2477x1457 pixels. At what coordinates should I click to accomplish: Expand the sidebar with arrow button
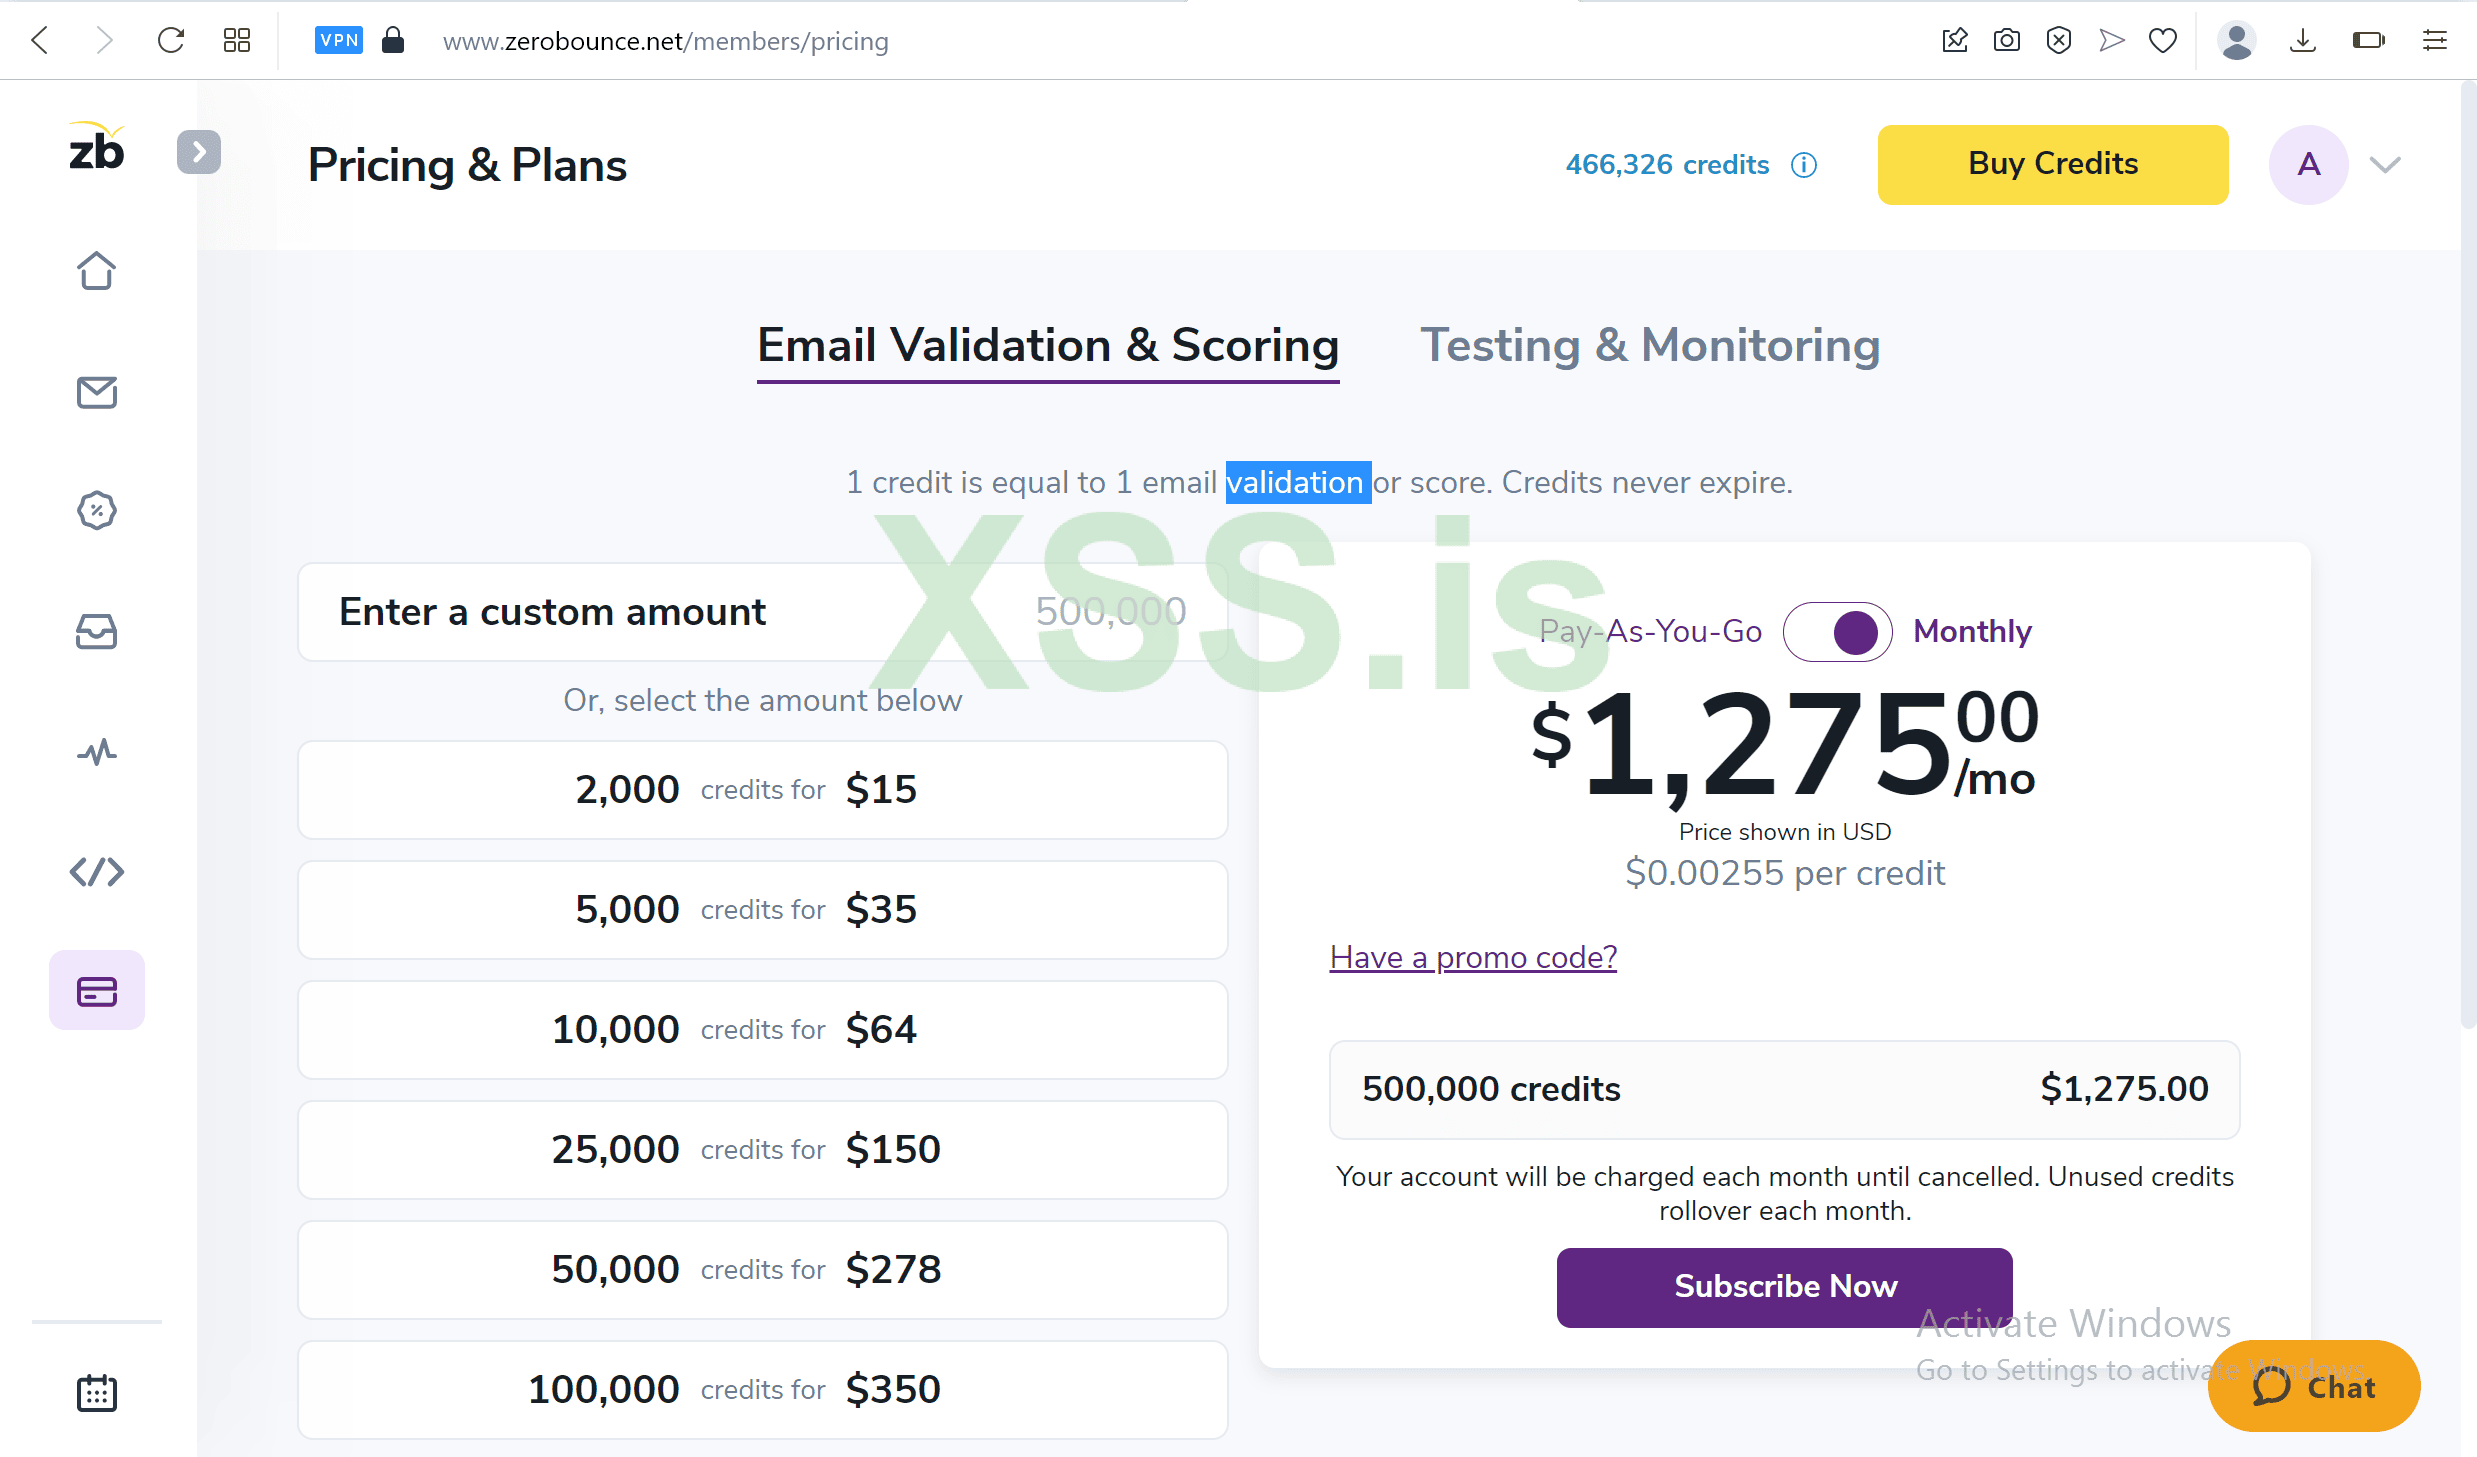[199, 152]
